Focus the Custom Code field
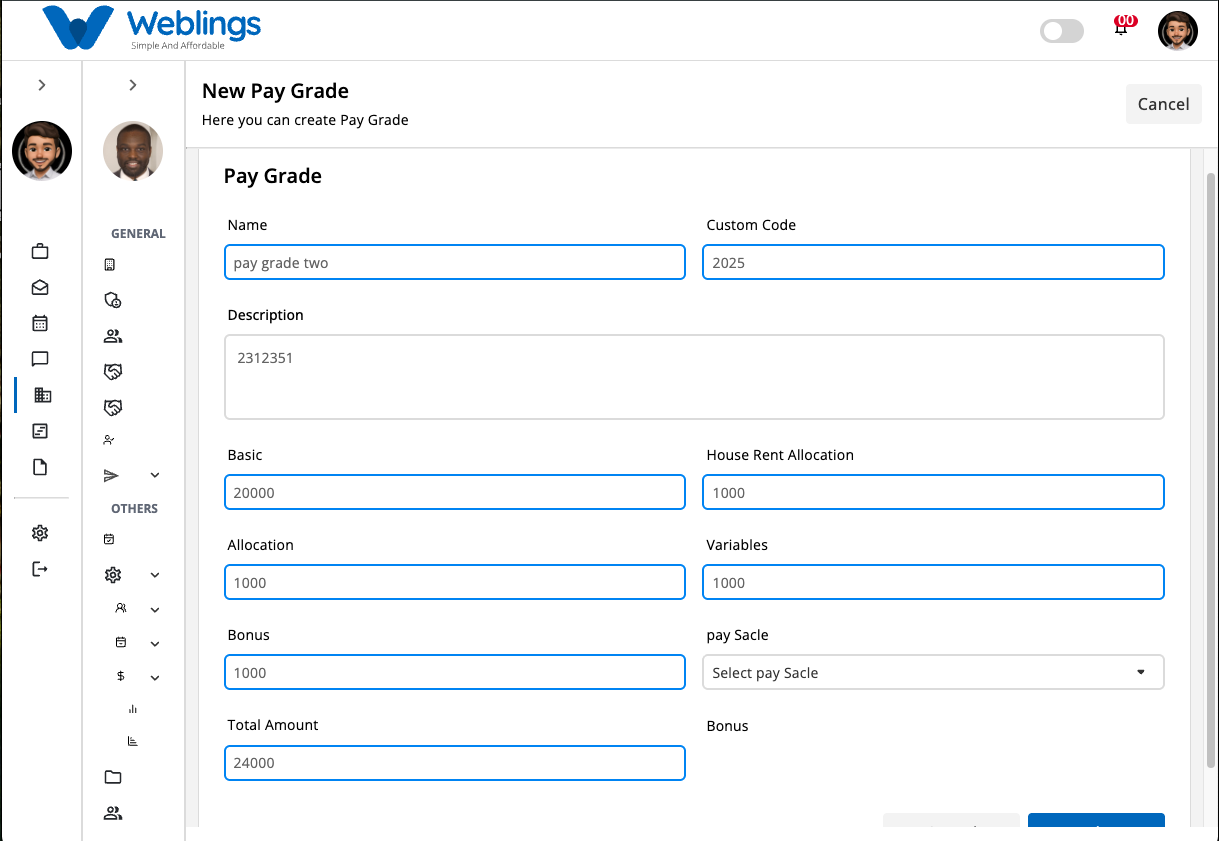Screen dimensions: 1219x841 click(x=933, y=262)
